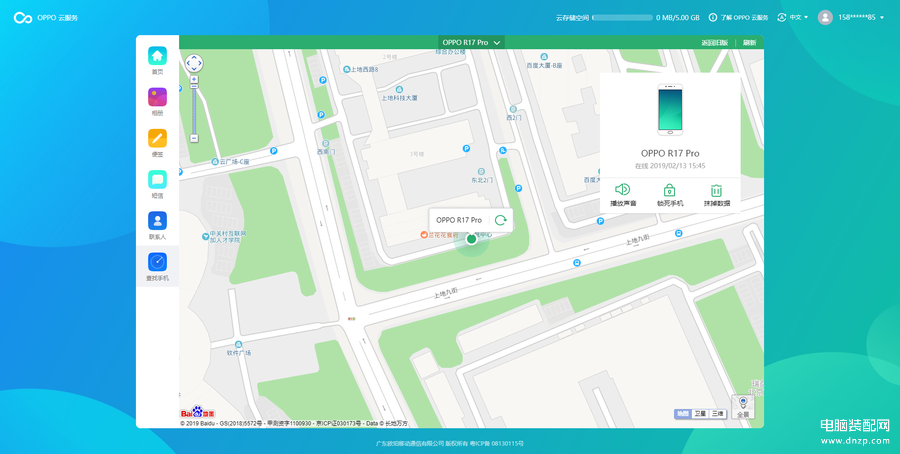This screenshot has width=900, height=454.
Task: Open the 全景 panorama view button
Action: [743, 406]
